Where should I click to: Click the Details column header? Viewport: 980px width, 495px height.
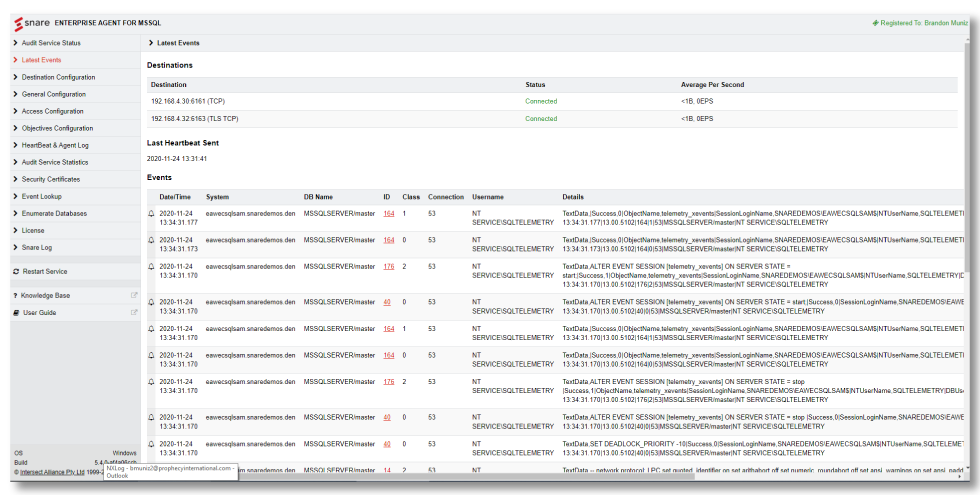[x=573, y=197]
